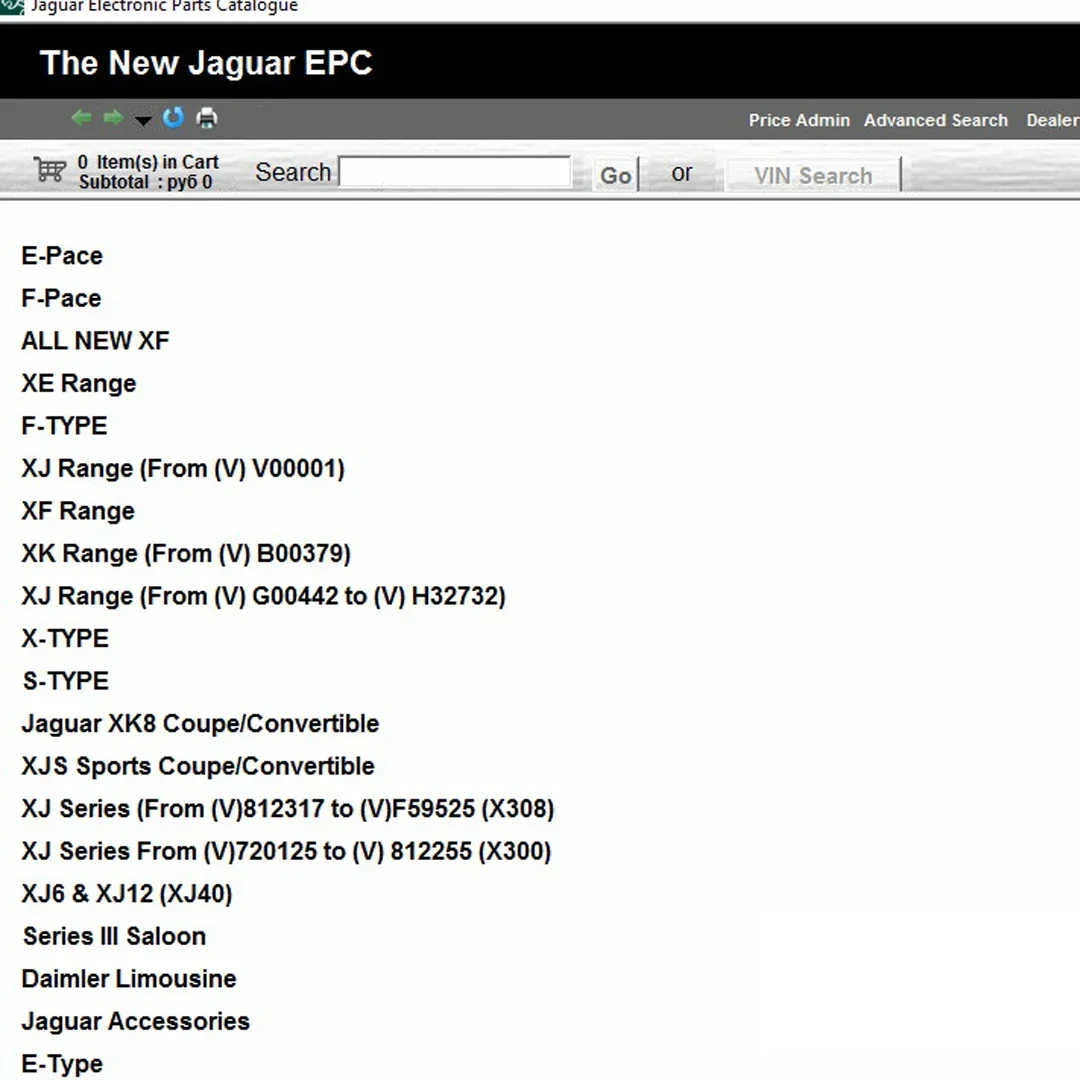This screenshot has width=1080, height=1080.
Task: Open XJ Series X300 catalogue
Action: tap(286, 851)
